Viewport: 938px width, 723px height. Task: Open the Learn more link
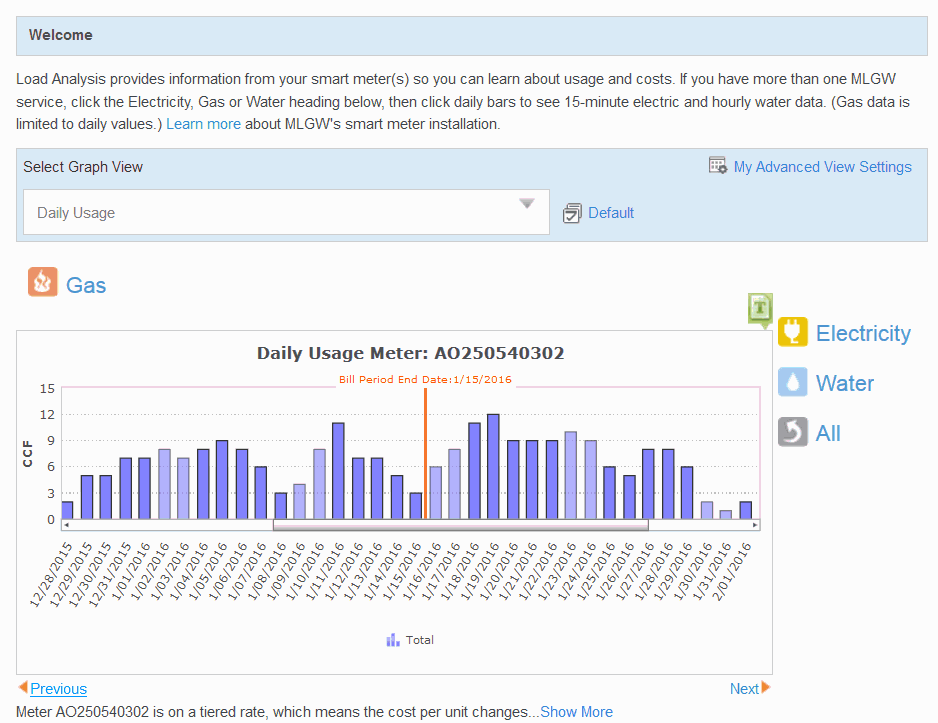pos(203,124)
